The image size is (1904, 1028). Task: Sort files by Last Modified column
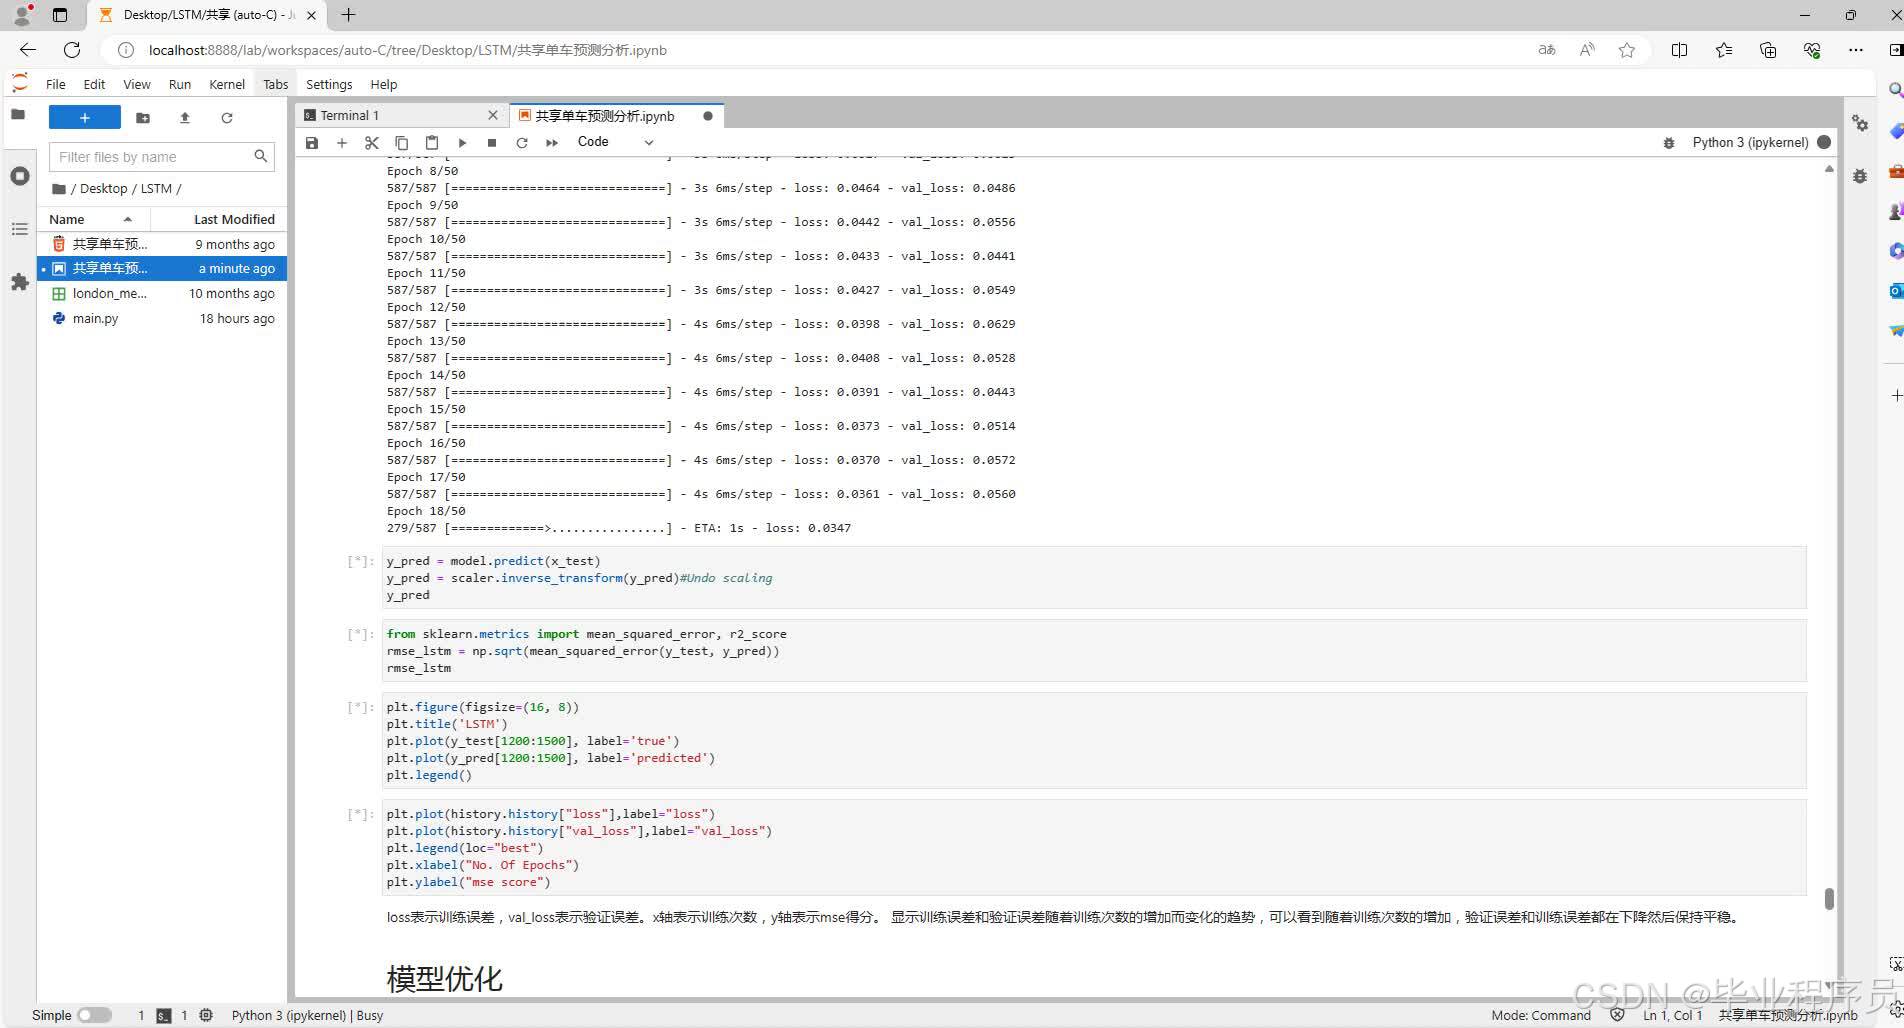click(218, 219)
